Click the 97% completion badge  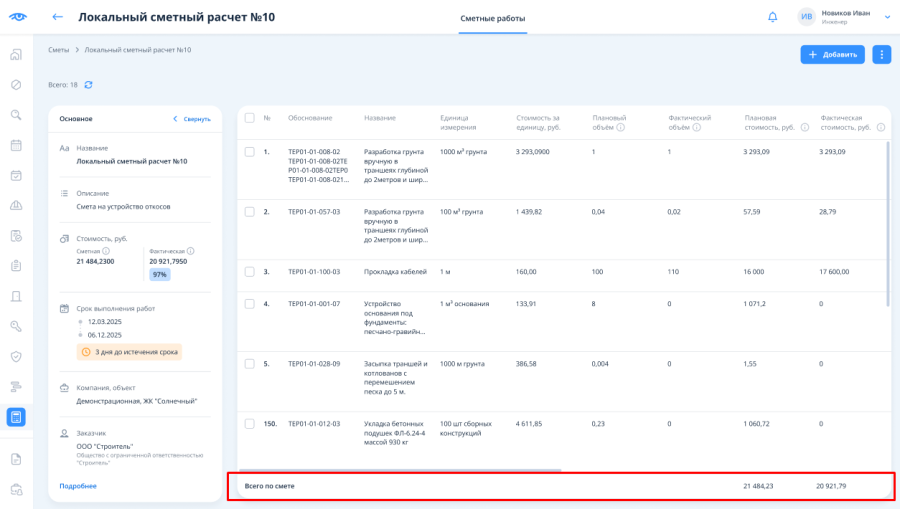(160, 275)
